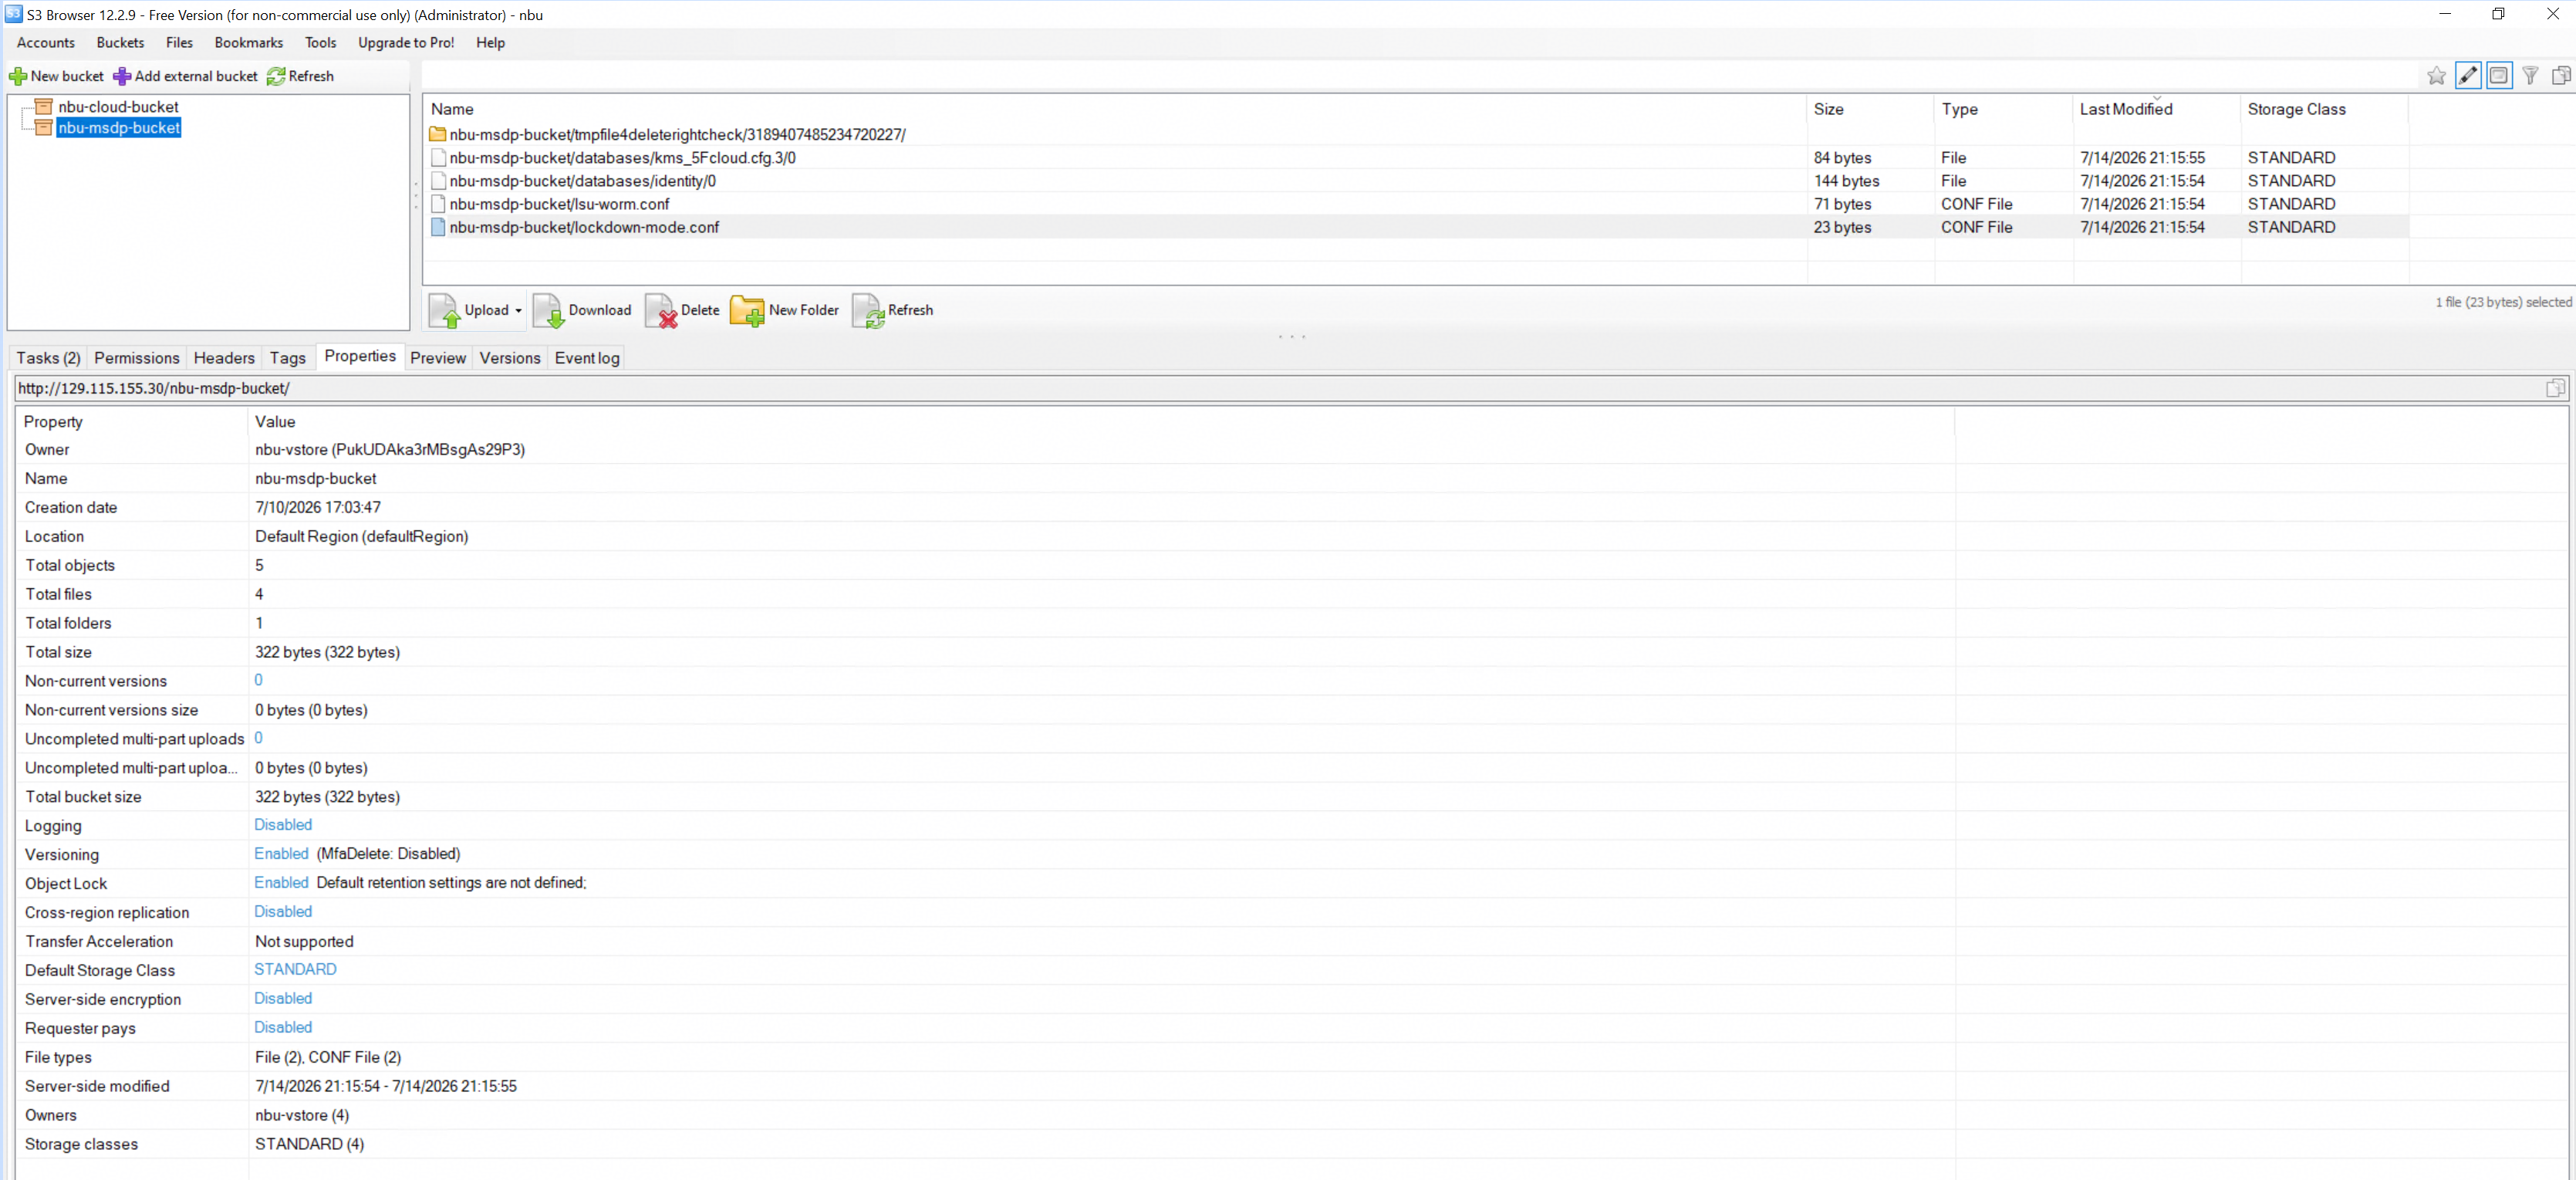Click the file icon for lockdown-mode.conf
The height and width of the screenshot is (1180, 2576).
pos(438,227)
